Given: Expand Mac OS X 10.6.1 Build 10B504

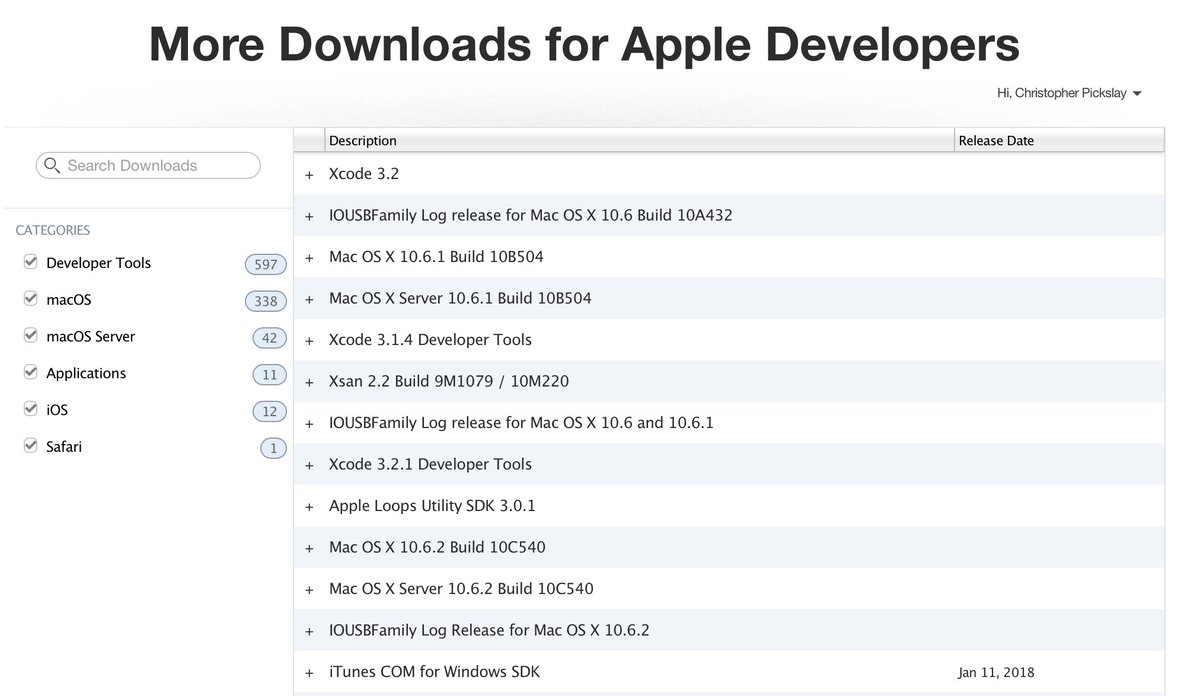Looking at the screenshot, I should [x=309, y=258].
